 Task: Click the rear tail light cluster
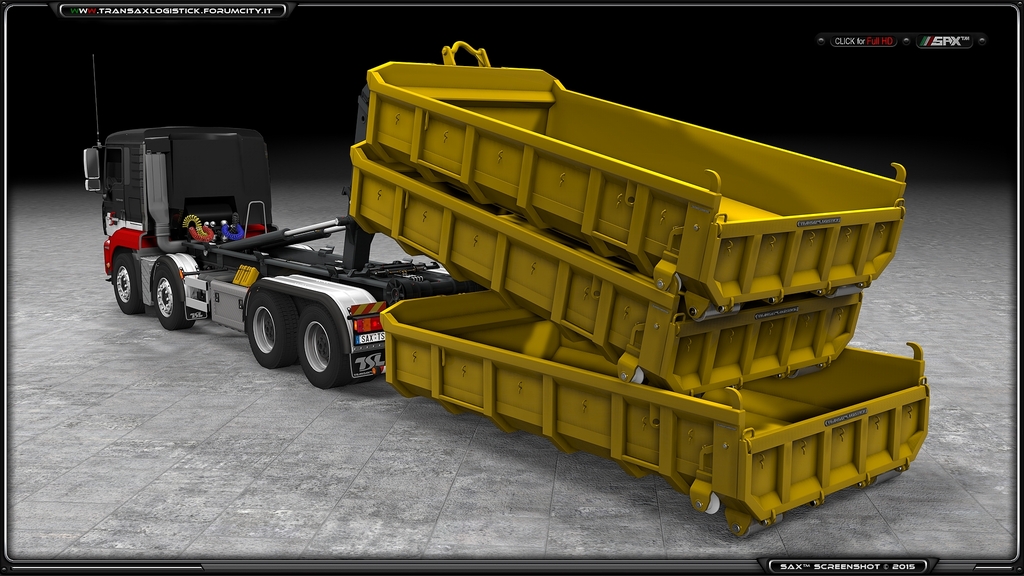coord(365,325)
